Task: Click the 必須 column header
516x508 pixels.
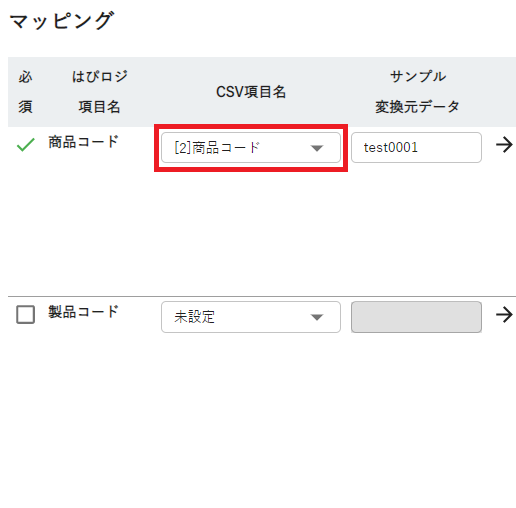Action: click(25, 92)
